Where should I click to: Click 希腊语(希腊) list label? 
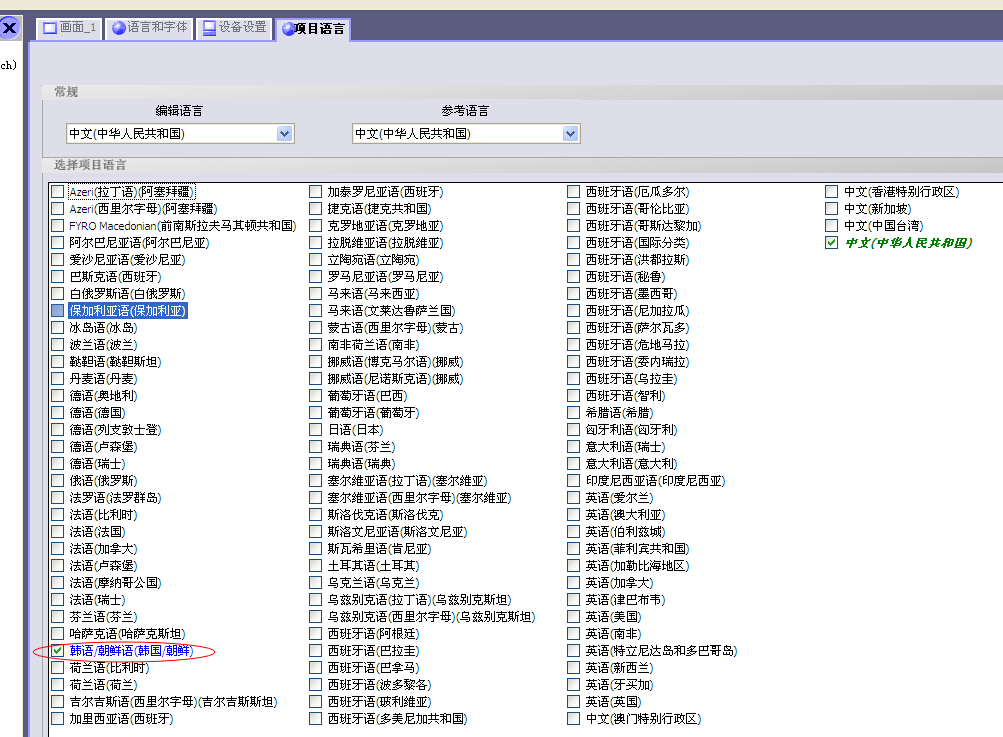(620, 413)
